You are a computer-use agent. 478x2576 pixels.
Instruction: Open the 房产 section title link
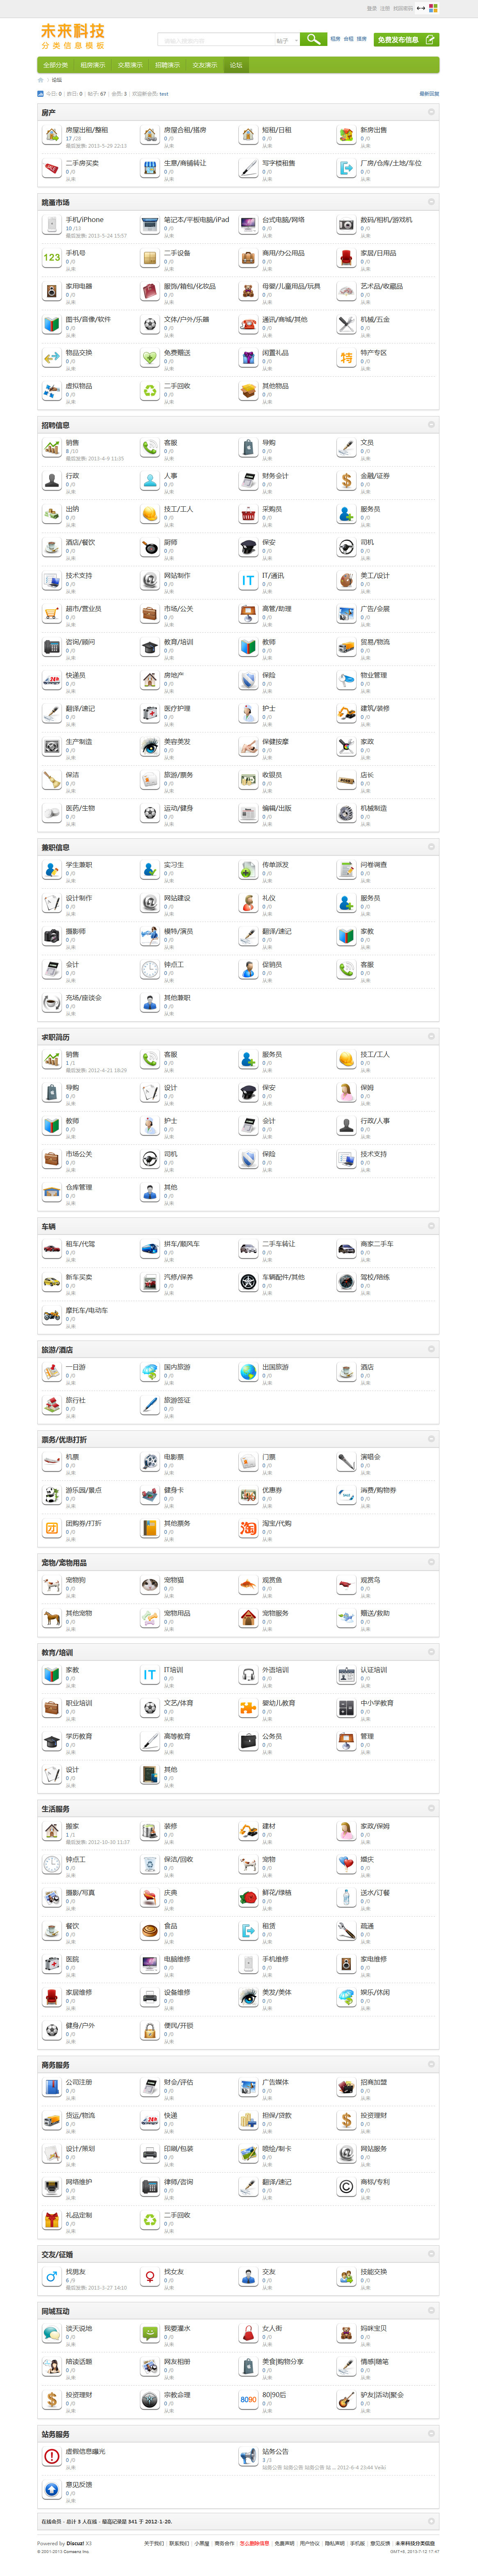coord(48,113)
